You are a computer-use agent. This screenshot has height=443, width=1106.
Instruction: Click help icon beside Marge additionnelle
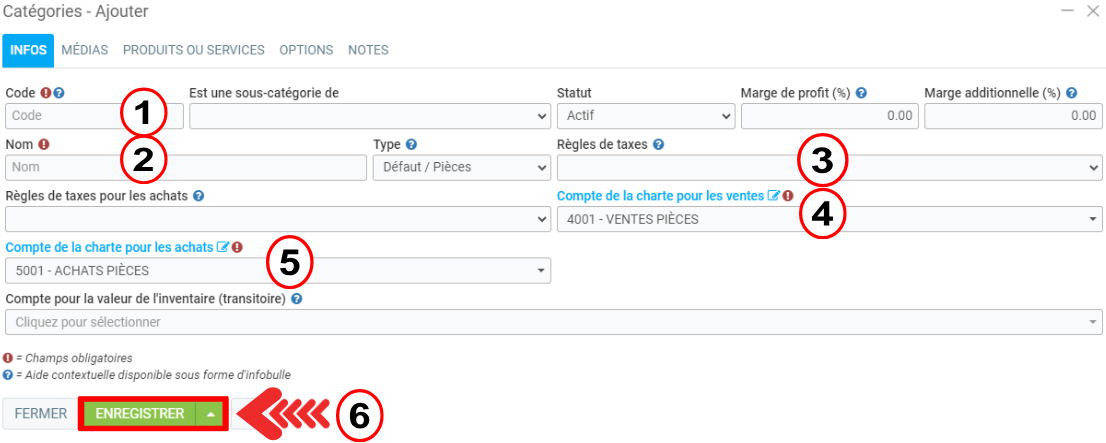1071,93
